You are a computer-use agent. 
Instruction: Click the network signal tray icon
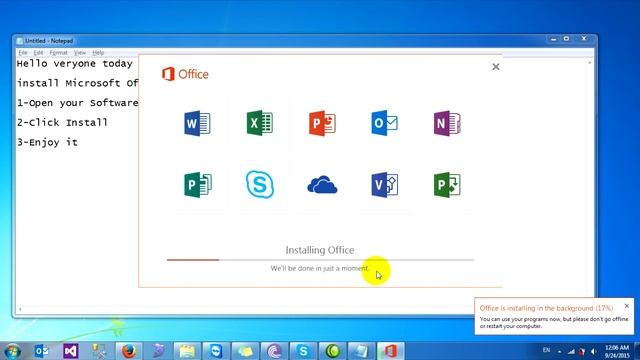[571, 351]
